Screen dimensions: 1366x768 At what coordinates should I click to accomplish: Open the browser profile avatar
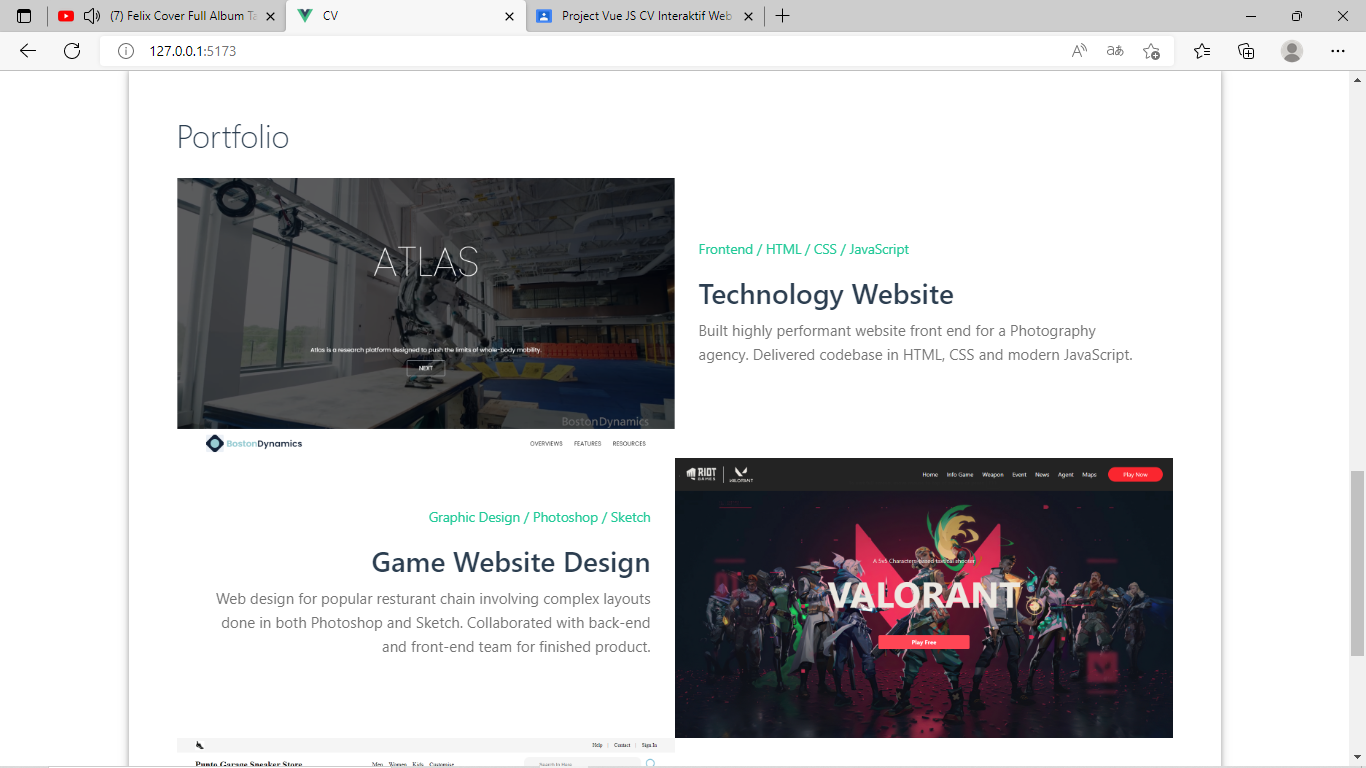1292,51
